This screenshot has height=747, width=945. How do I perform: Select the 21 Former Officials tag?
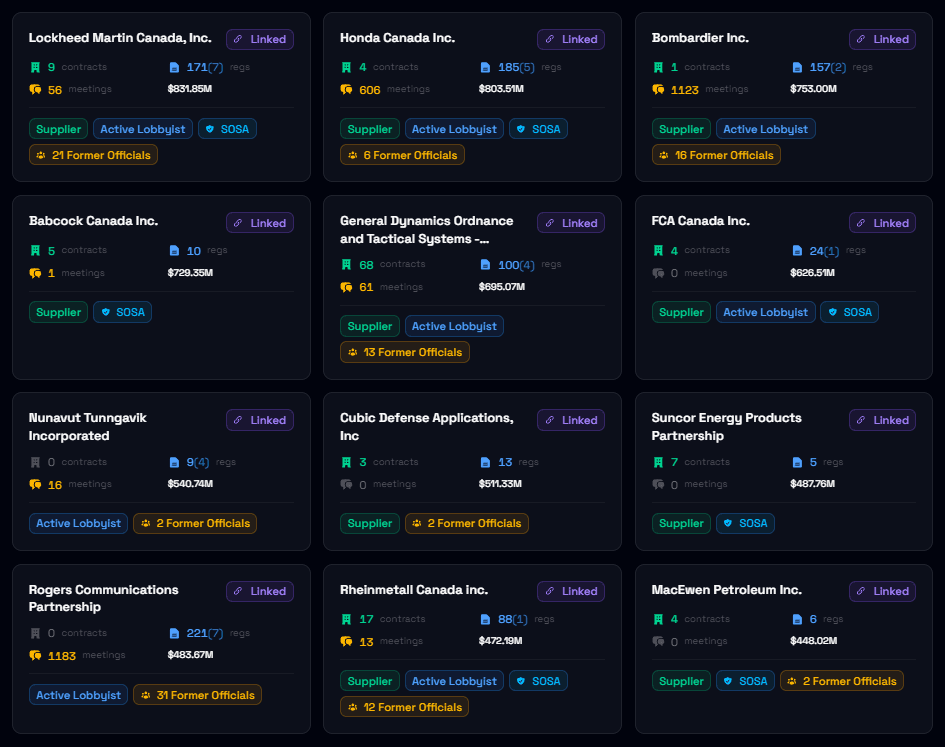93,155
